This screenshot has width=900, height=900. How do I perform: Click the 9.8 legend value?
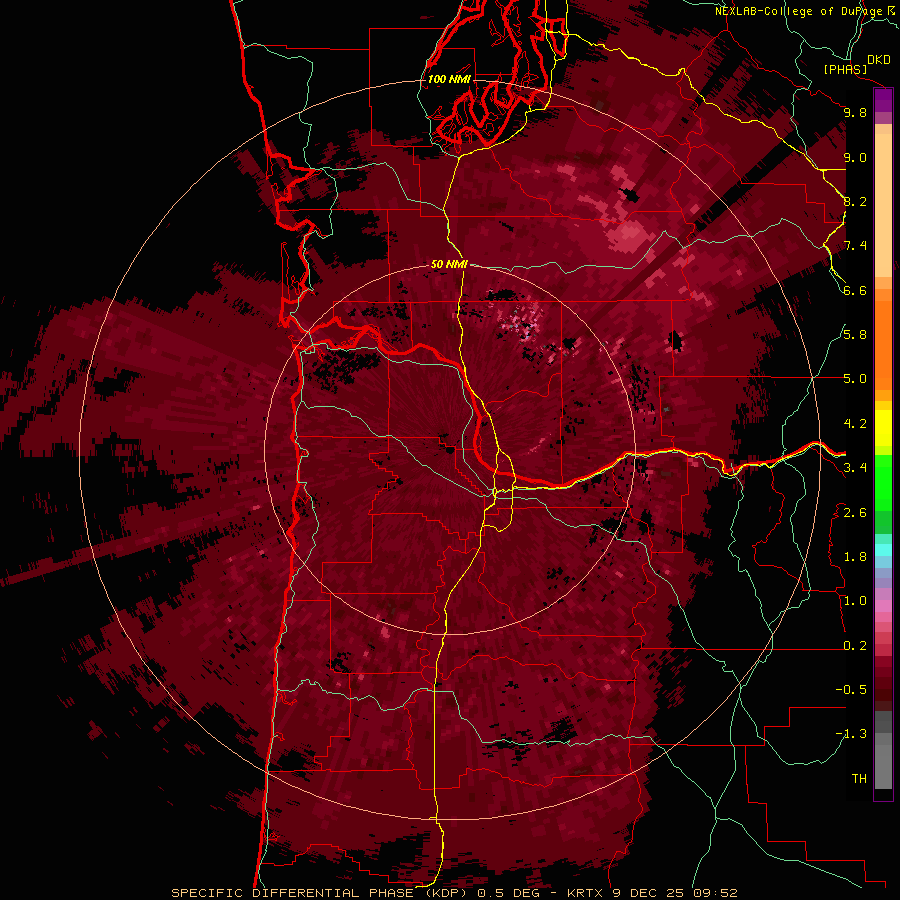pos(855,112)
